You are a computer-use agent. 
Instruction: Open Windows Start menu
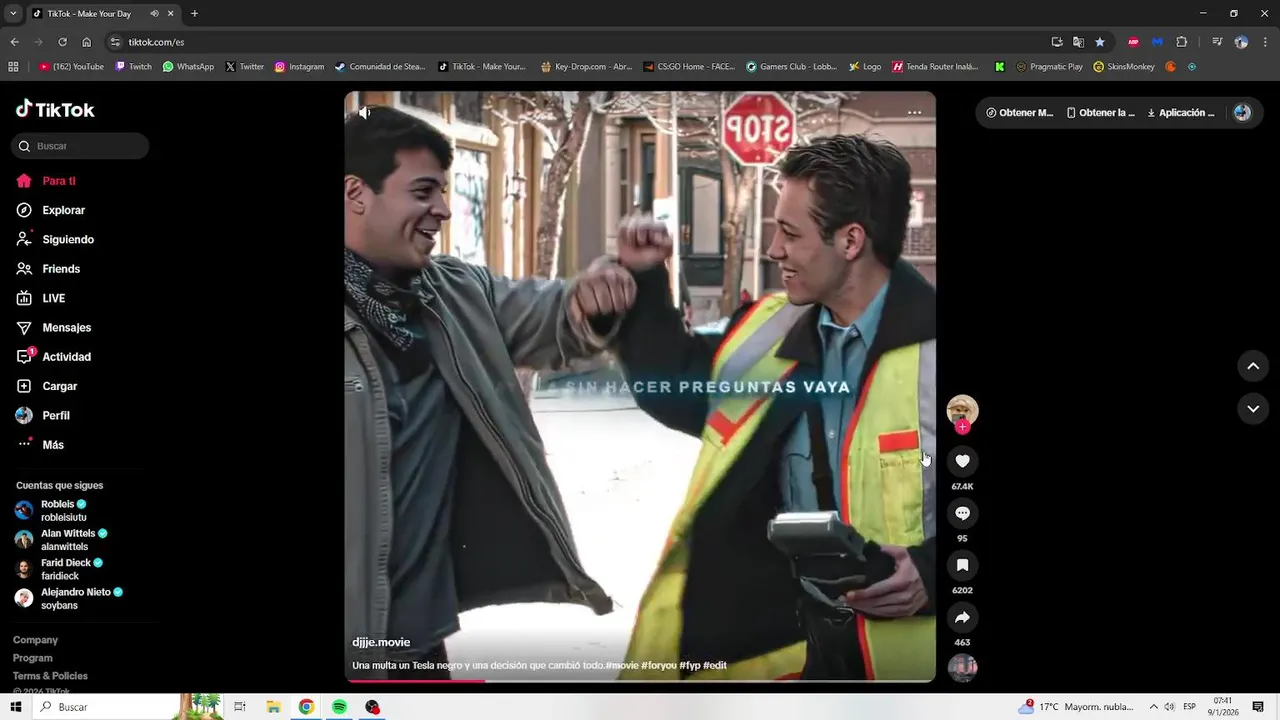click(15, 707)
